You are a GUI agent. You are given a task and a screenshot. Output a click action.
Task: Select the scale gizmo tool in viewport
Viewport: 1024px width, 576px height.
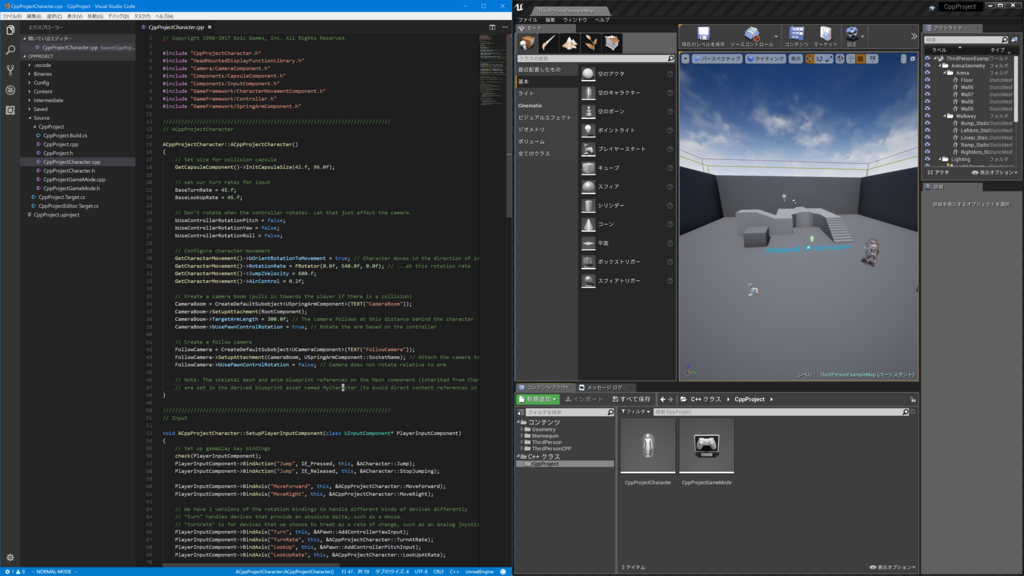click(829, 59)
